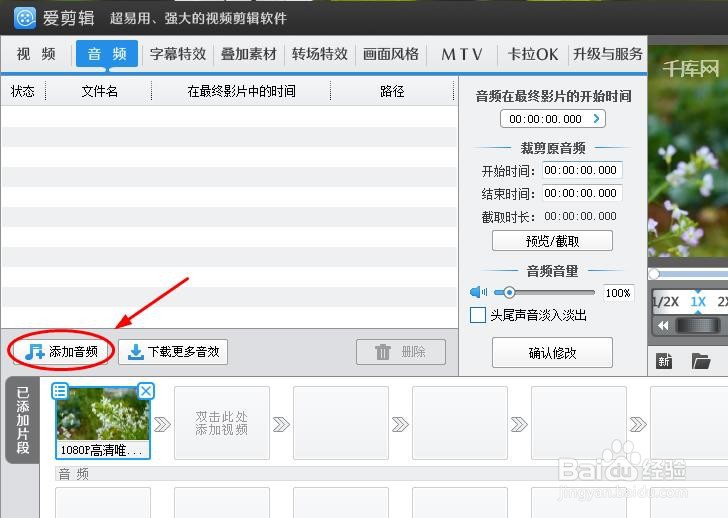Click the arrow in audio start time box
Viewport: 728px width, 518px height.
click(x=597, y=119)
